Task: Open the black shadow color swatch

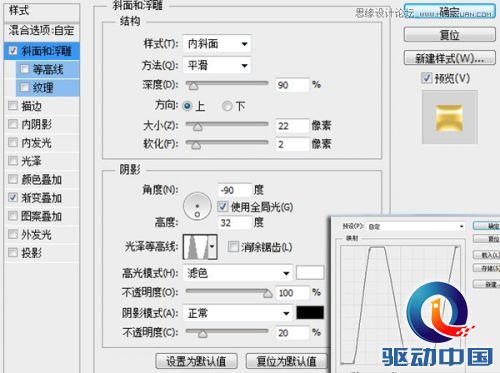Action: tap(310, 313)
